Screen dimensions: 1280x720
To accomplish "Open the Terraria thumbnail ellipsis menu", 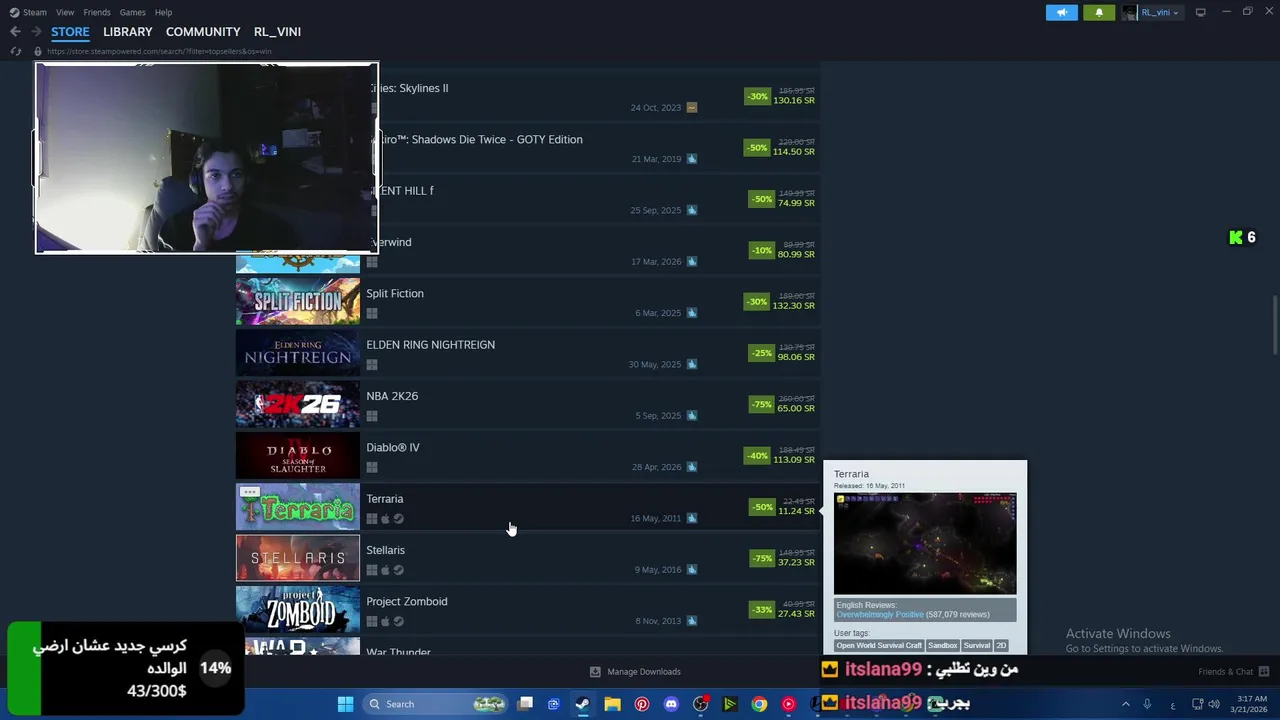I will click(250, 492).
